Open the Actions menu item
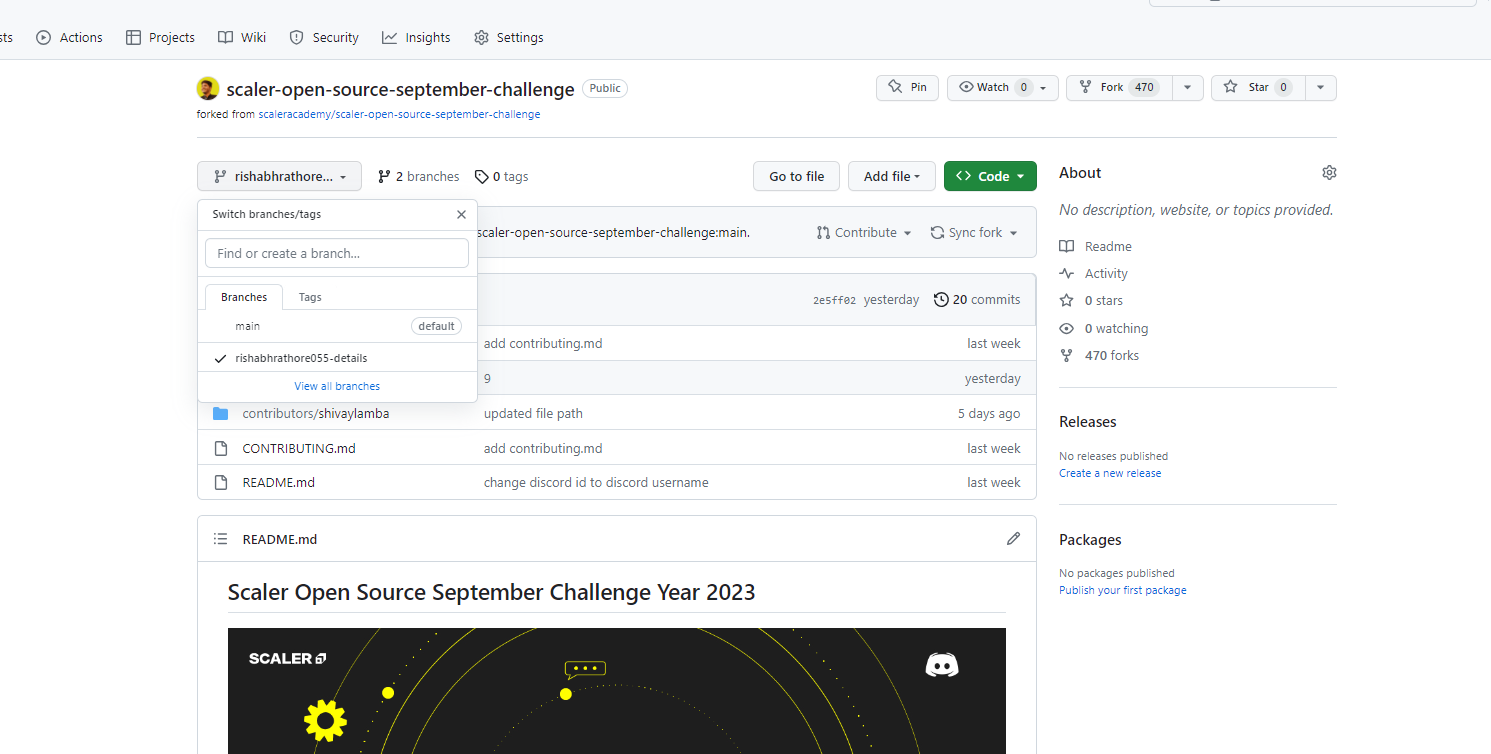 tap(69, 37)
